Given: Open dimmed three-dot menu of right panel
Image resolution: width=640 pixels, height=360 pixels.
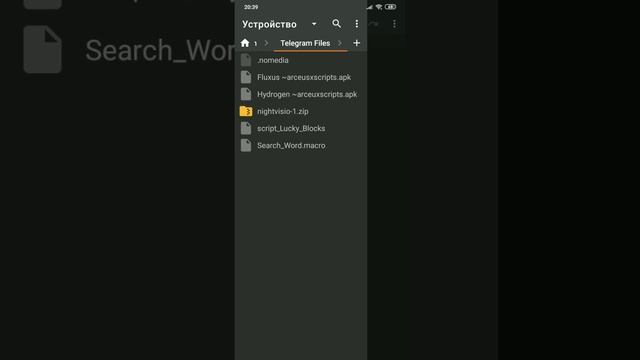Looking at the screenshot, I should [x=394, y=24].
